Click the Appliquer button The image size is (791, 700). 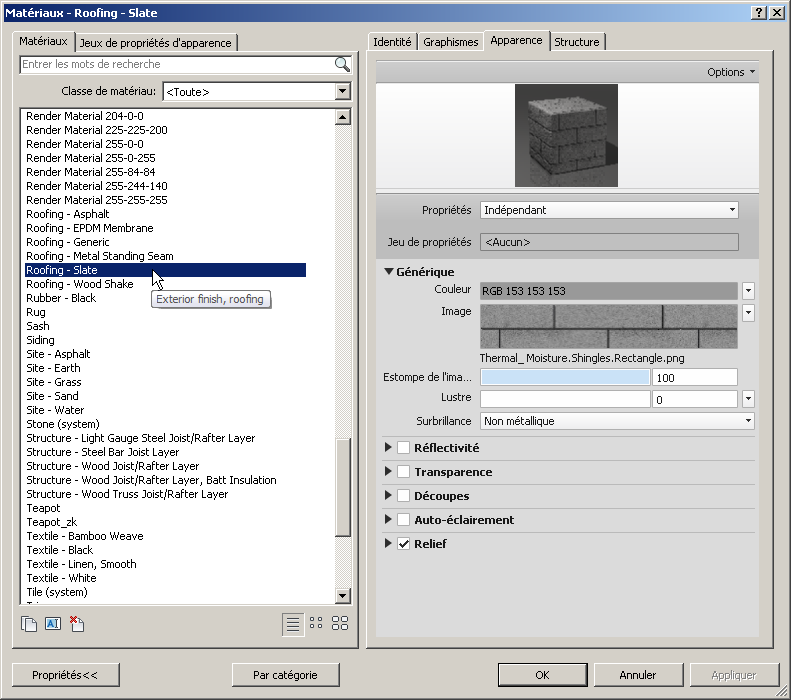(x=734, y=675)
